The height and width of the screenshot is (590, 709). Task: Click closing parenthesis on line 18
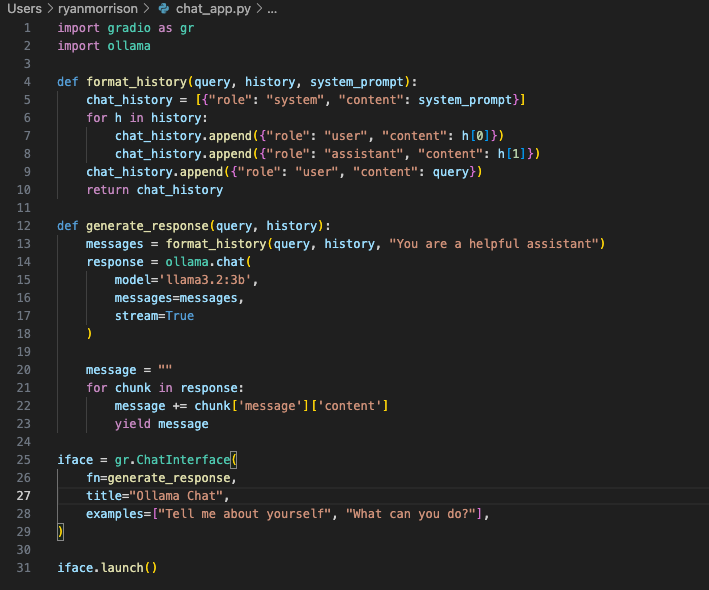point(90,334)
